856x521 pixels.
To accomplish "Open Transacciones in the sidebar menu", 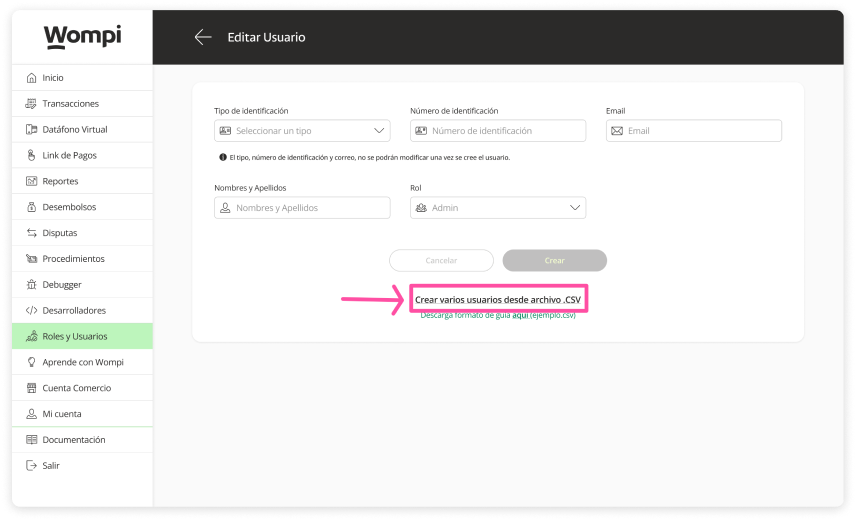I will click(x=70, y=104).
